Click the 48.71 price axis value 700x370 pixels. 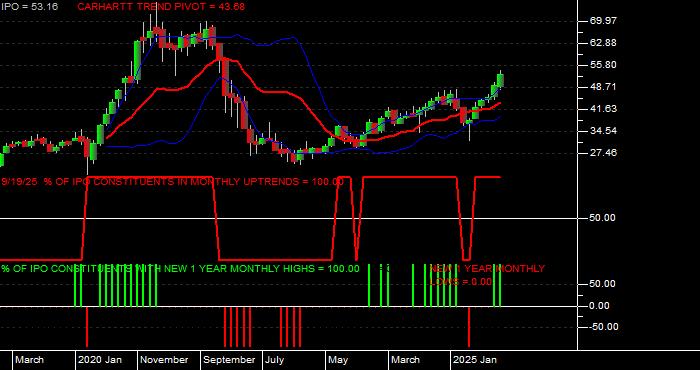[x=604, y=87]
